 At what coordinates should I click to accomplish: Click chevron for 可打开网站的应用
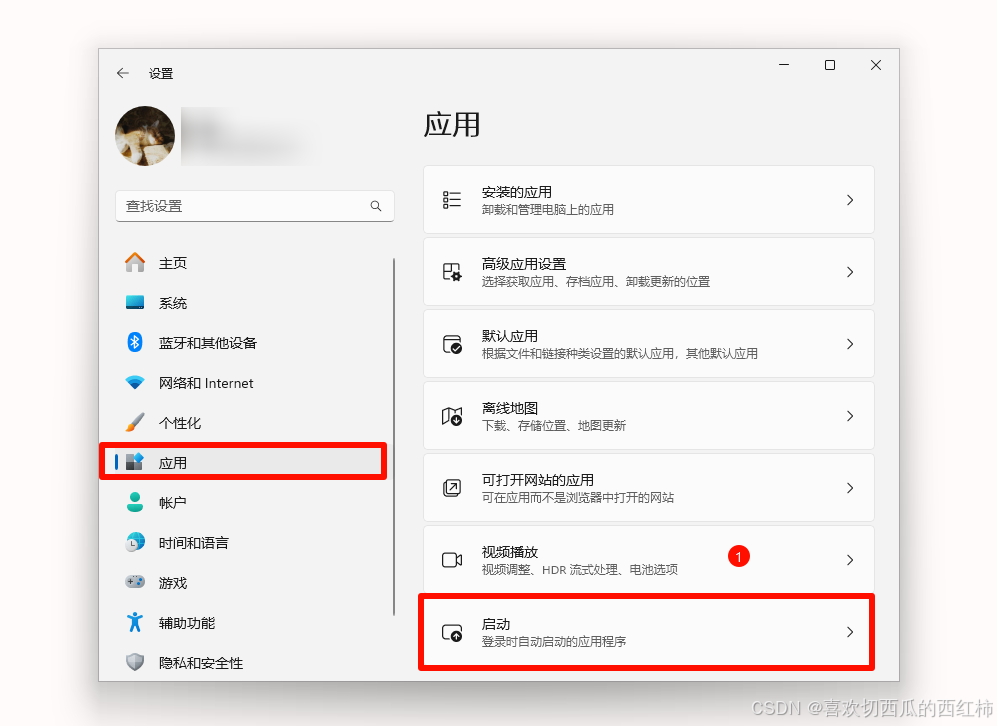click(x=850, y=488)
